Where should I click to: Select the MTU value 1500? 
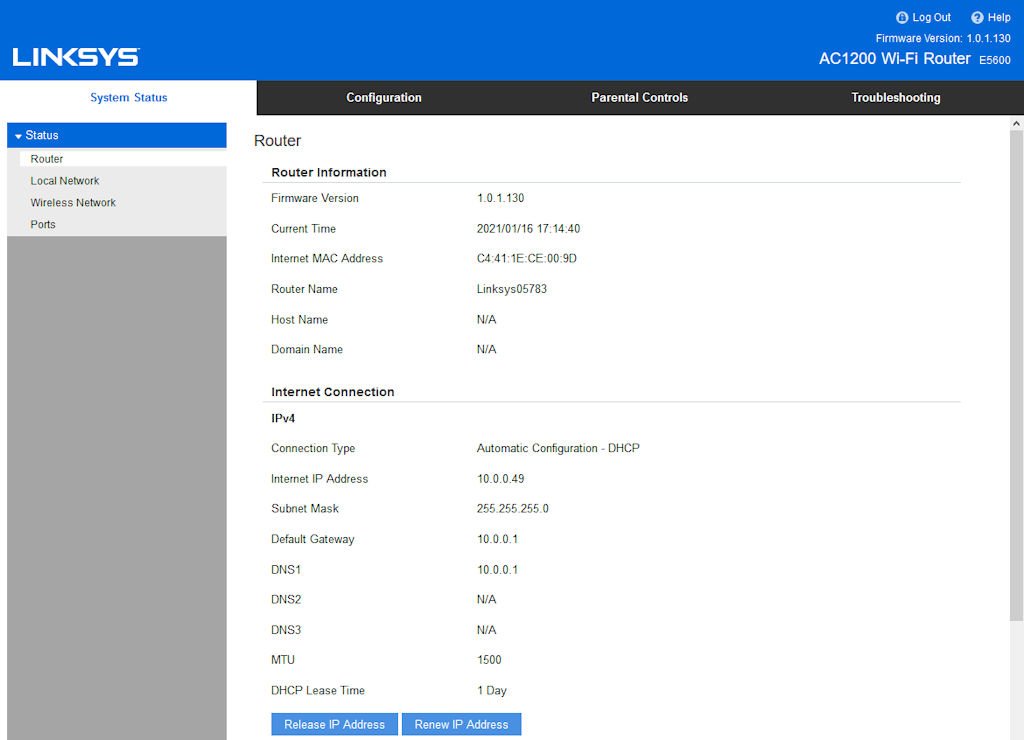489,660
